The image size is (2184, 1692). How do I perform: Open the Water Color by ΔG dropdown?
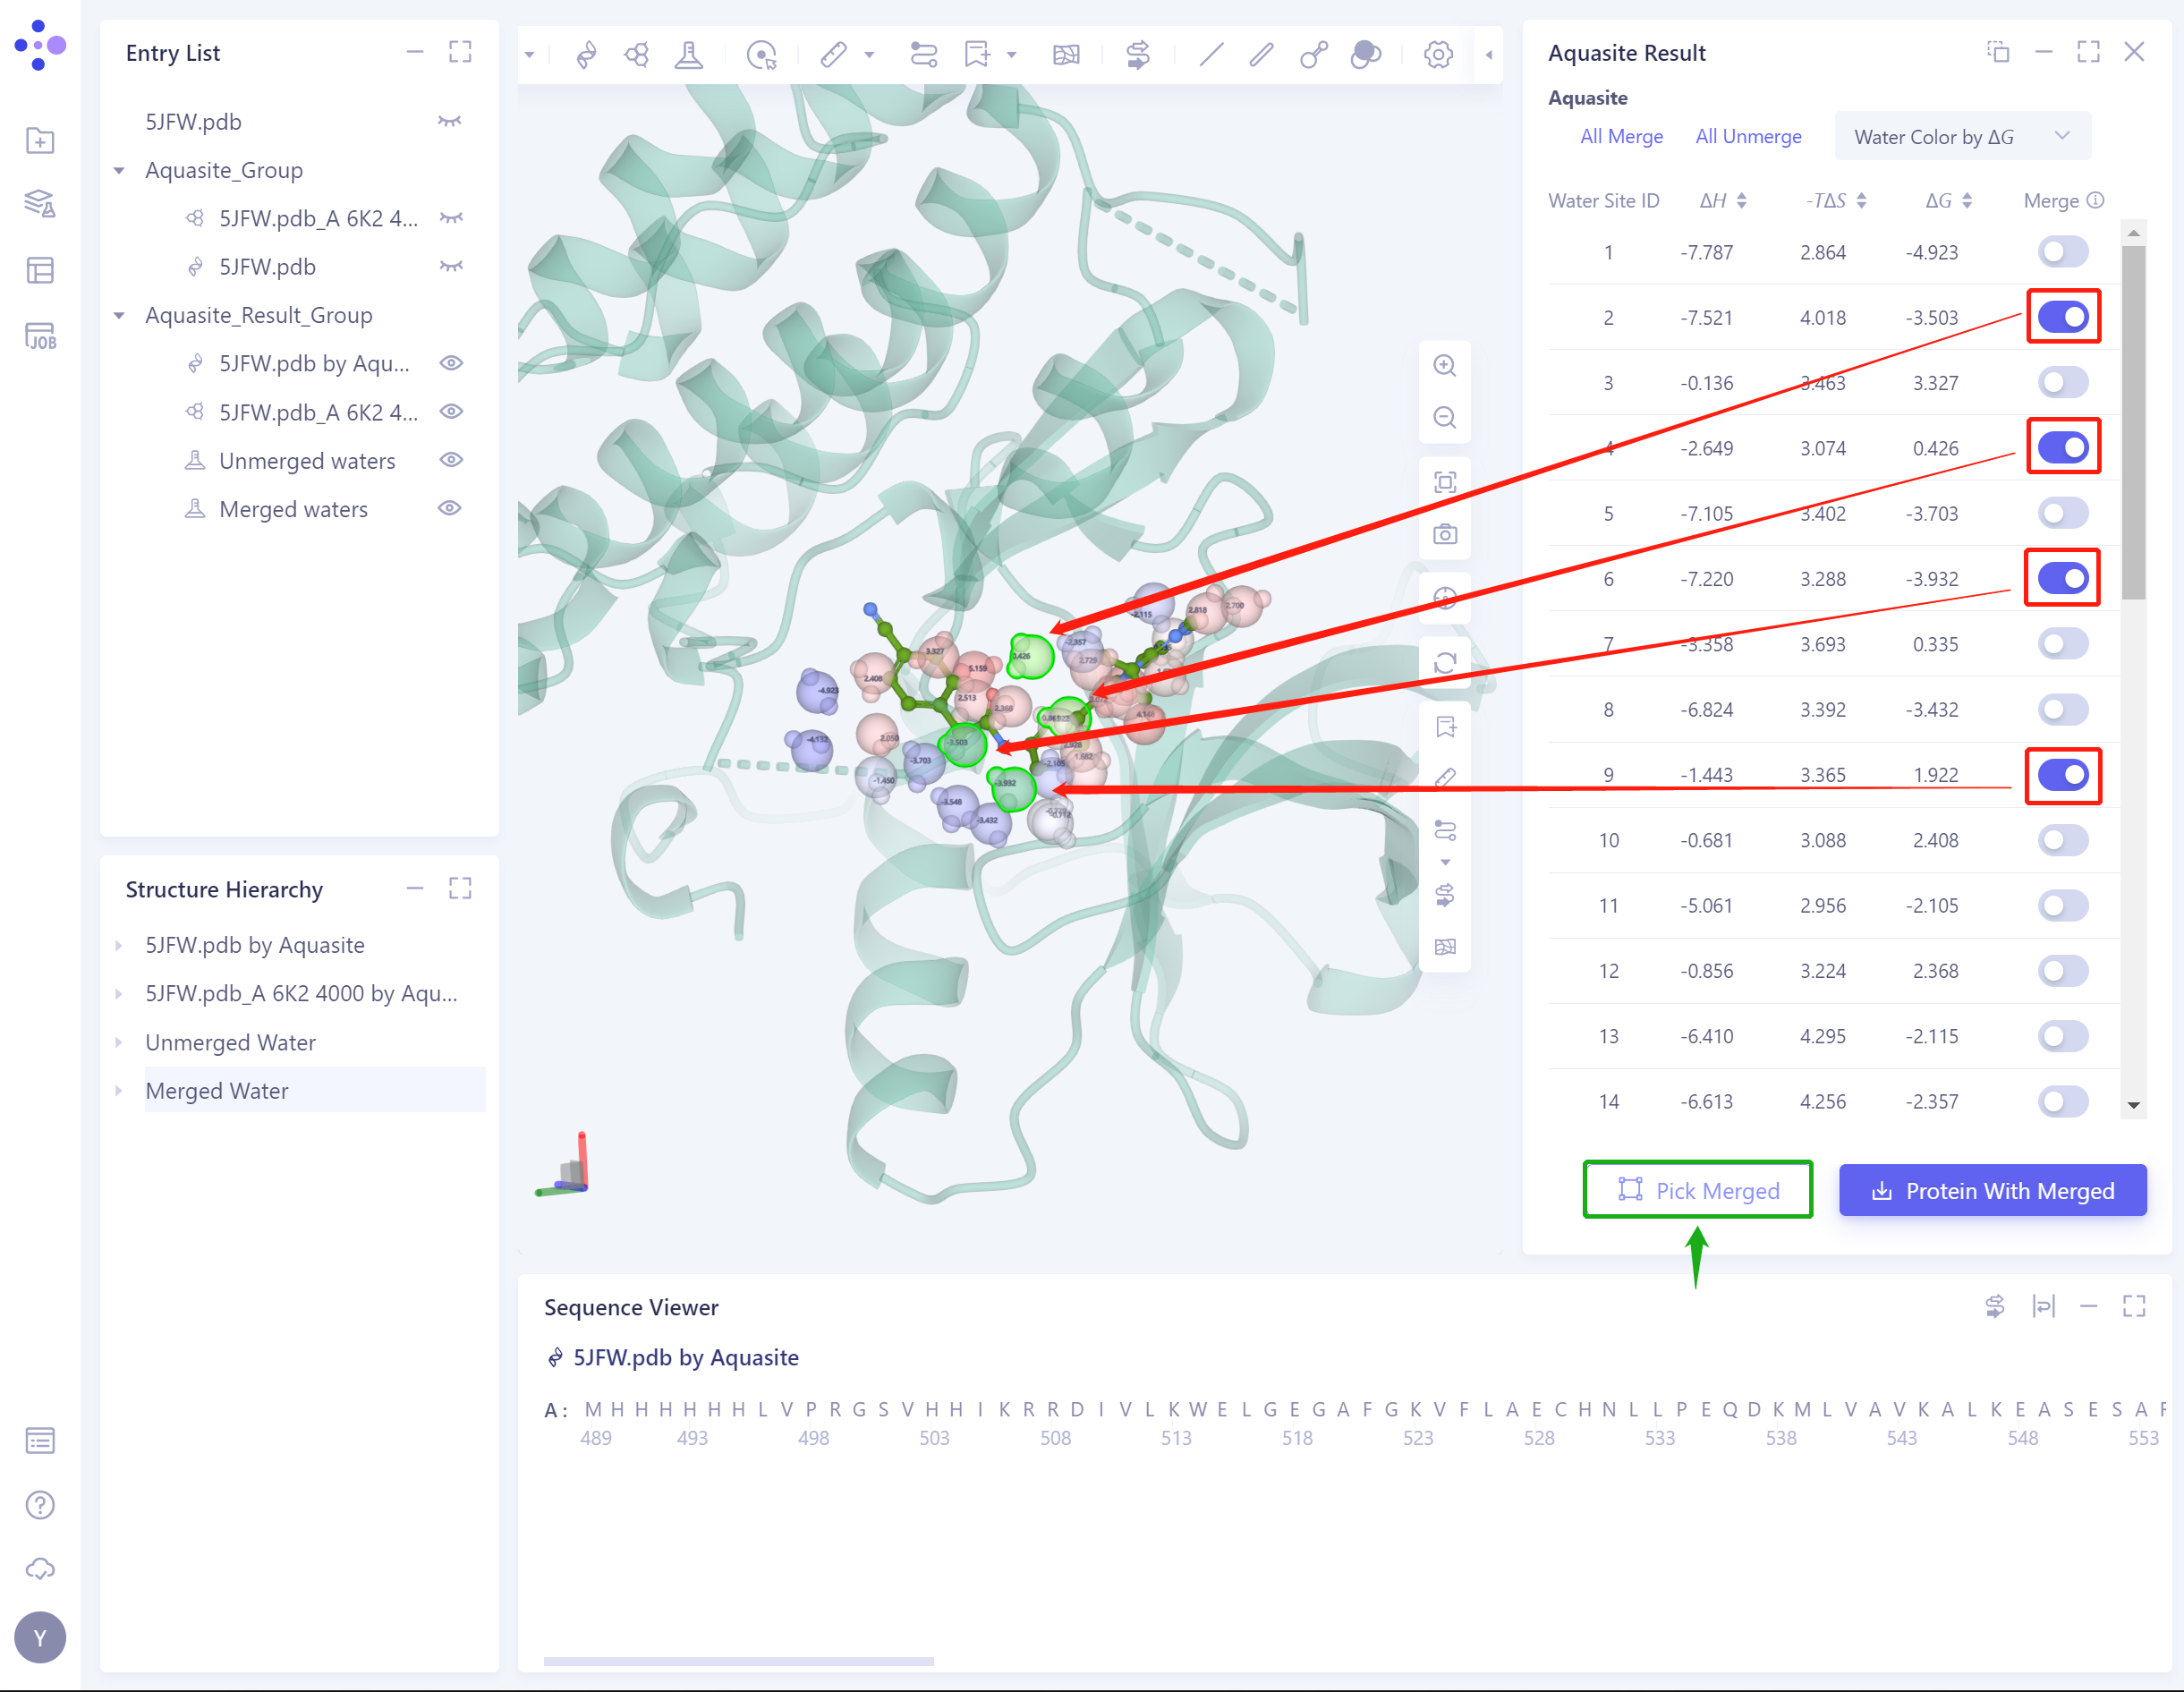point(1961,137)
